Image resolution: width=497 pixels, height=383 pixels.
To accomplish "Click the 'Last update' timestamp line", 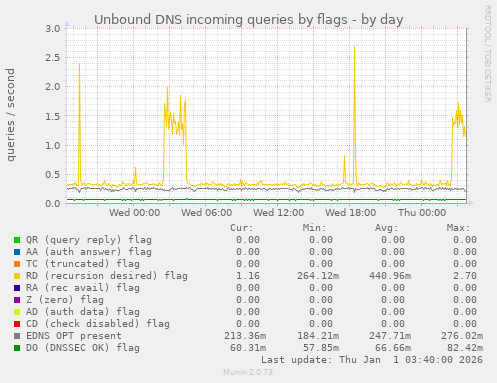I will pos(372,360).
